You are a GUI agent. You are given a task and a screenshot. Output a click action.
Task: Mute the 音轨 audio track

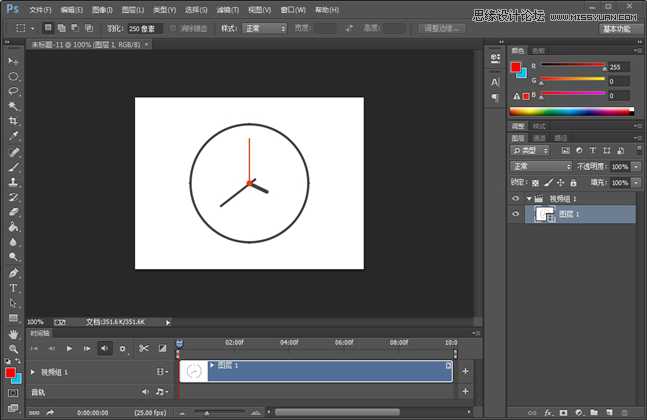(145, 392)
